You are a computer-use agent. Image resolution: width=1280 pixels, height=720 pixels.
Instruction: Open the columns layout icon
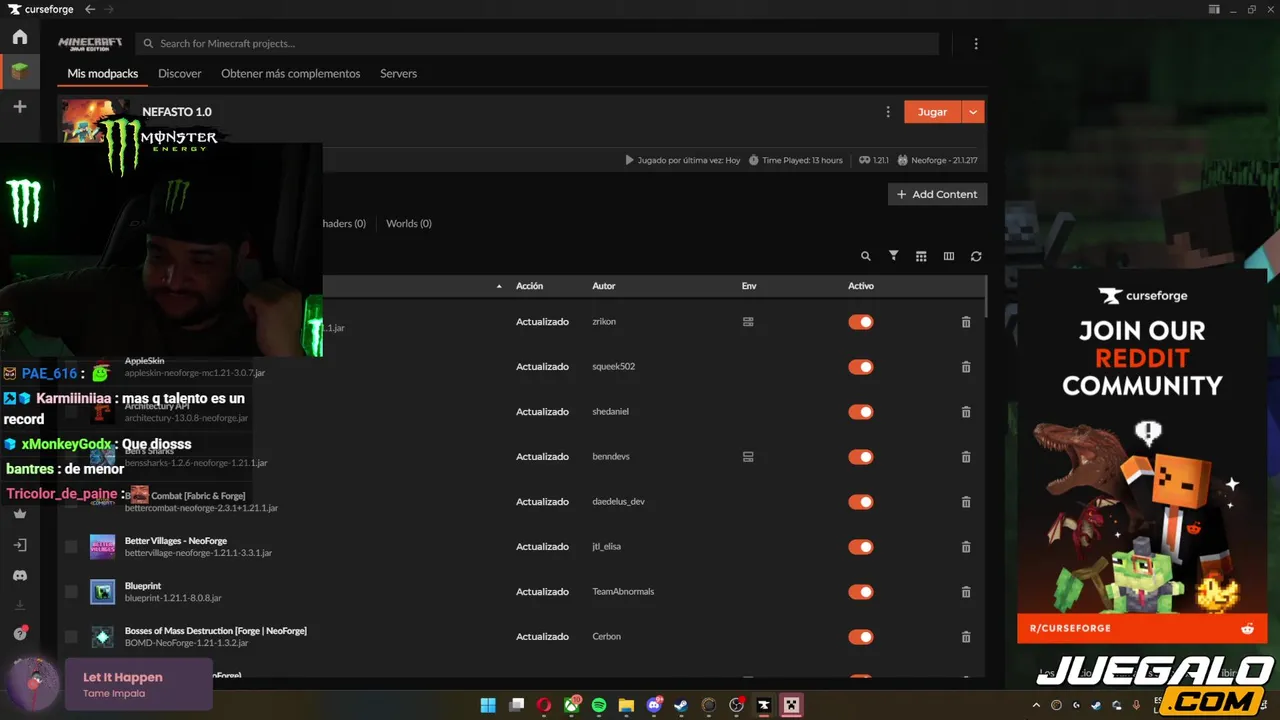[949, 256]
